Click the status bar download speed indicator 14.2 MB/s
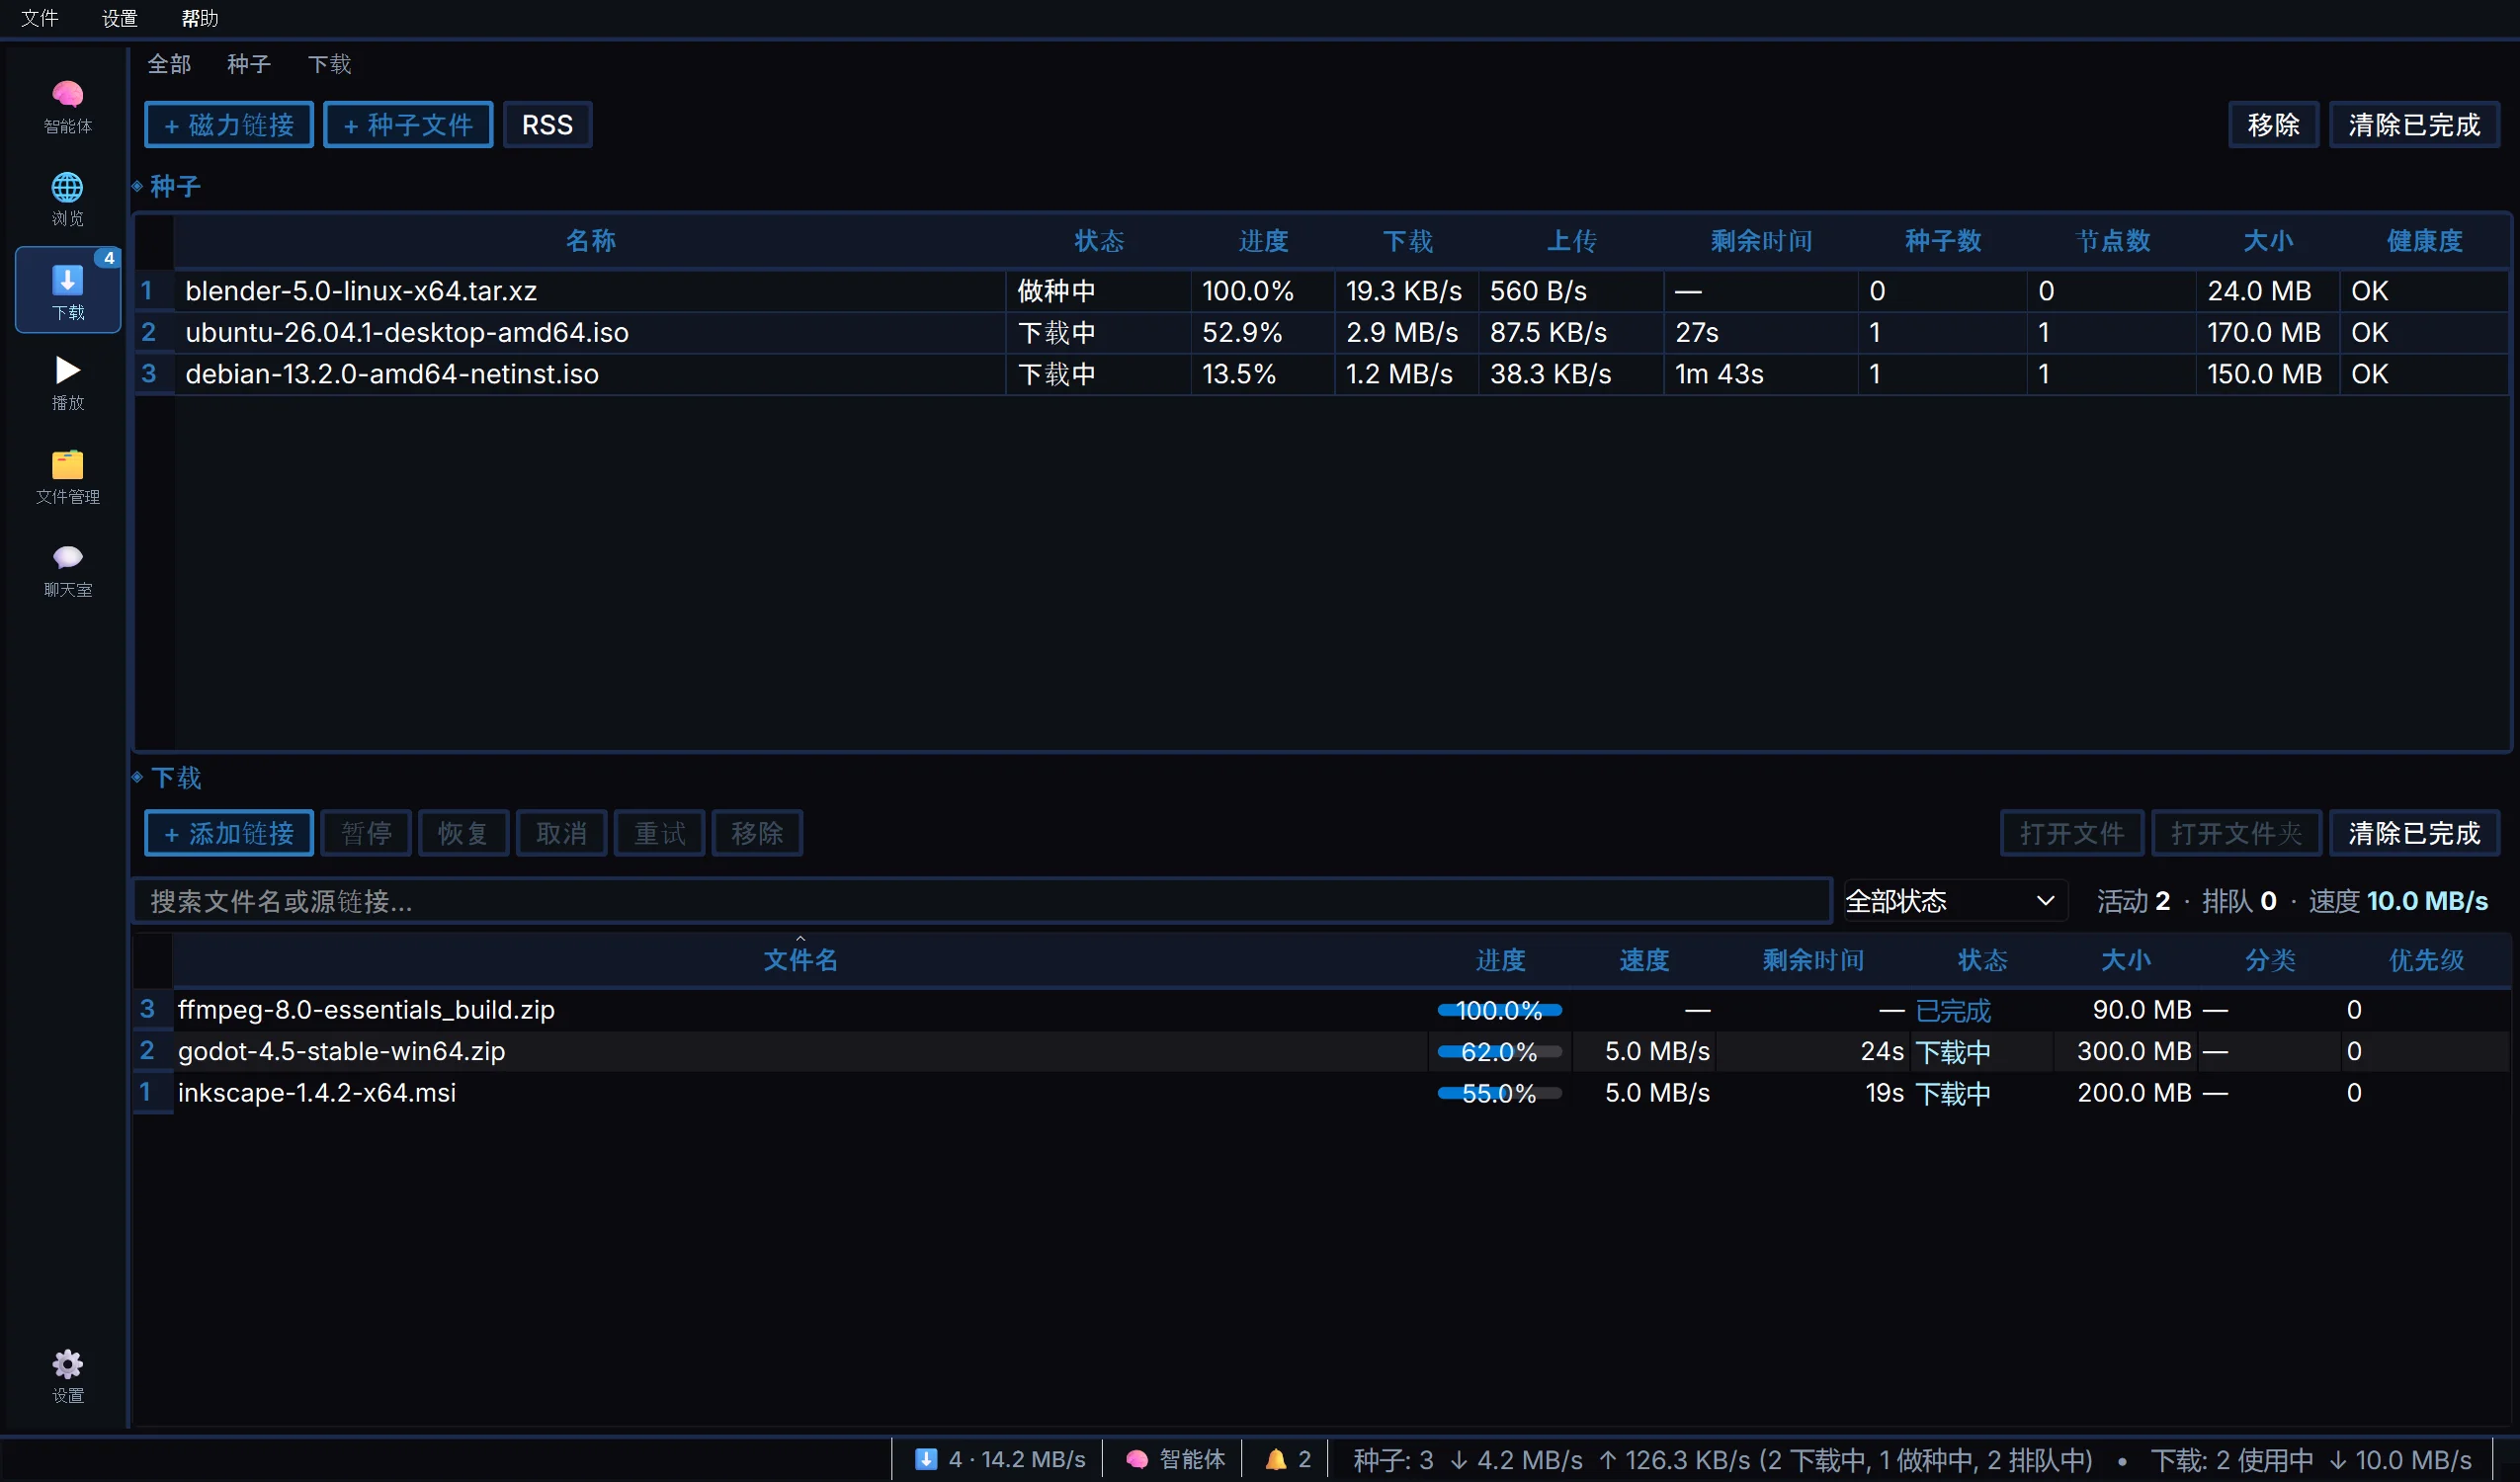Screen dimensions: 2520x1482 [x=1000, y=1459]
